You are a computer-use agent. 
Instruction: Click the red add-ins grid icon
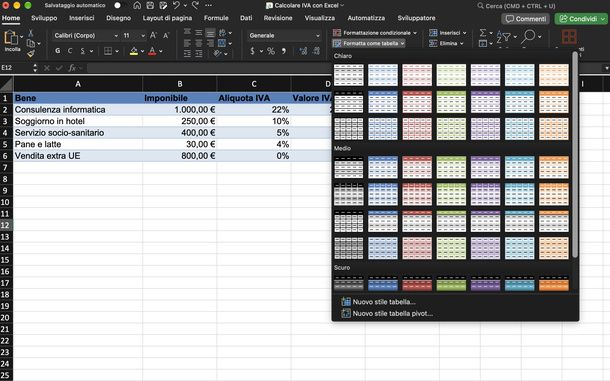coord(569,37)
